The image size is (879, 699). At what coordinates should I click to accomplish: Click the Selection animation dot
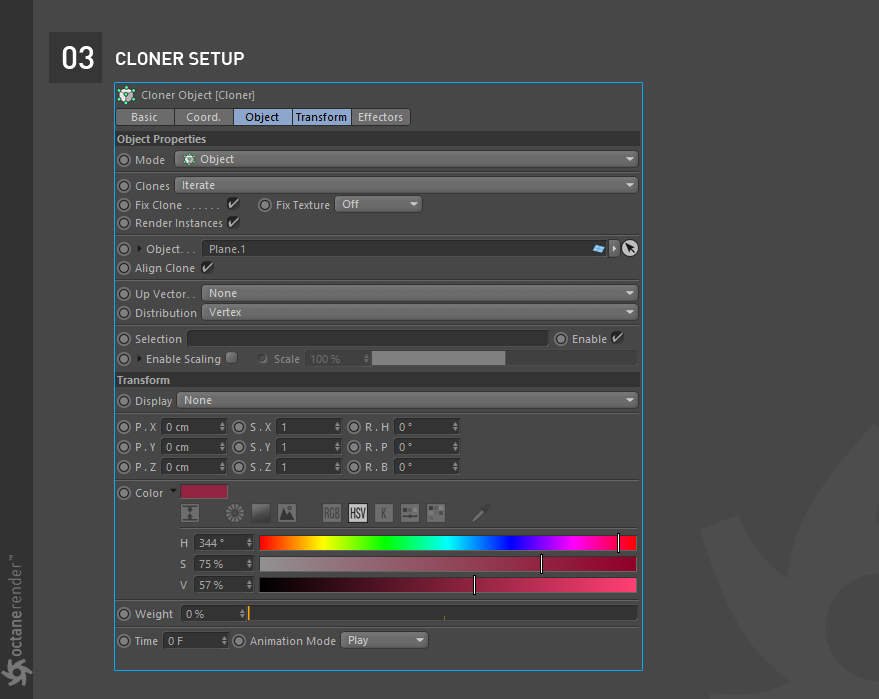(124, 339)
